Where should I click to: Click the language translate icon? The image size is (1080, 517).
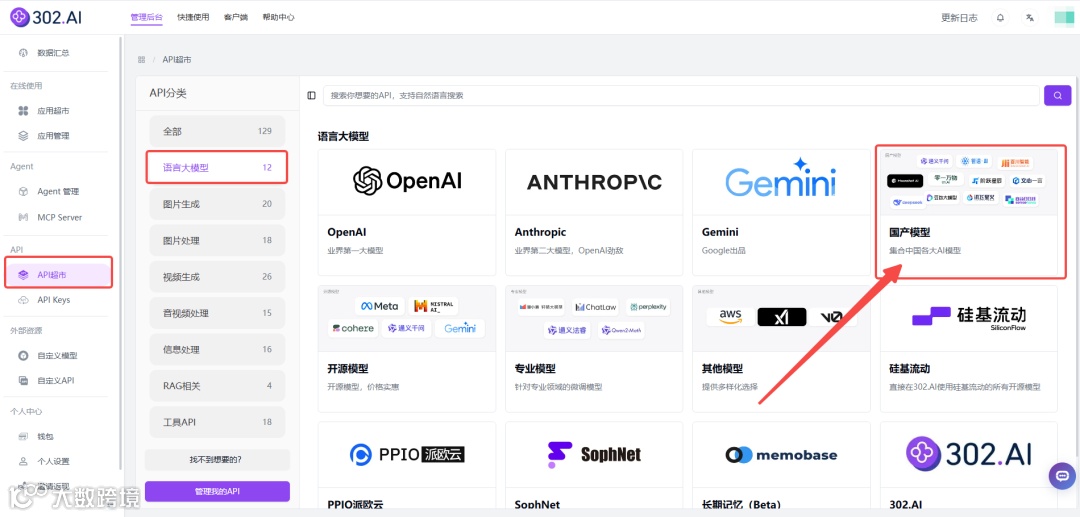coord(1030,18)
